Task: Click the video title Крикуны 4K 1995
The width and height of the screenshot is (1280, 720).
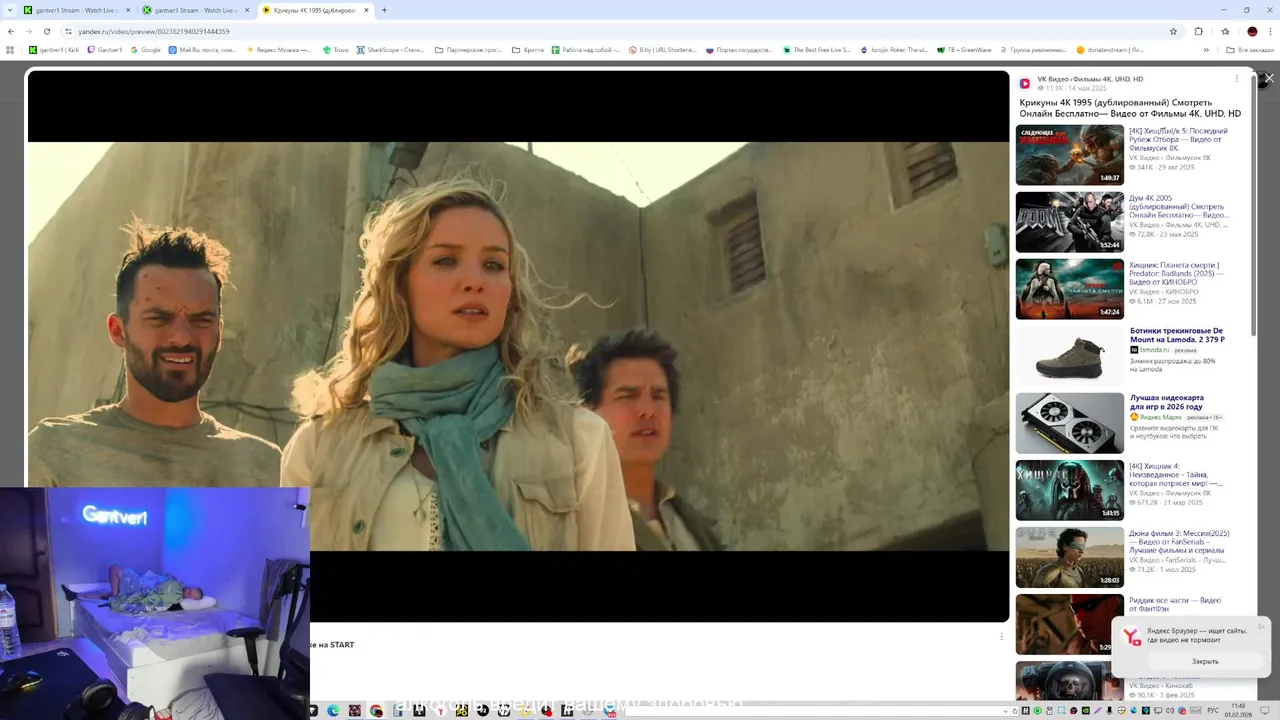Action: (1130, 108)
